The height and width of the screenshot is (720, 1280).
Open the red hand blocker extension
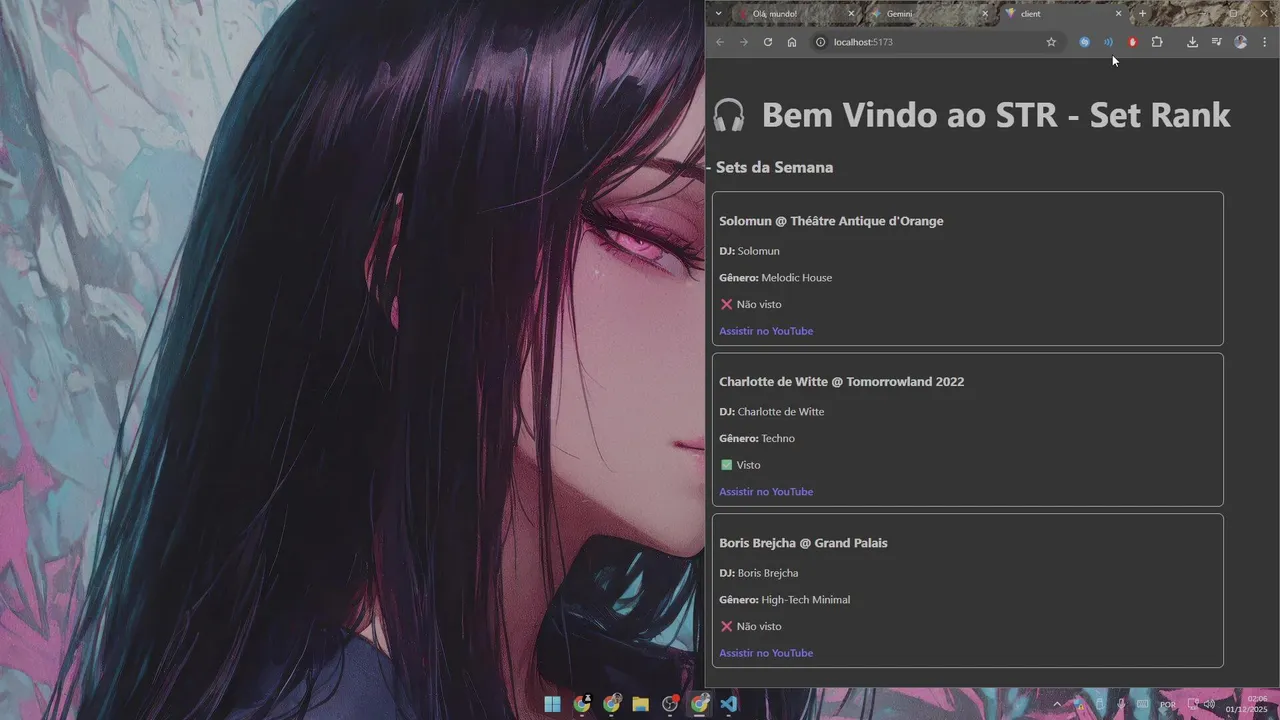(x=1133, y=42)
